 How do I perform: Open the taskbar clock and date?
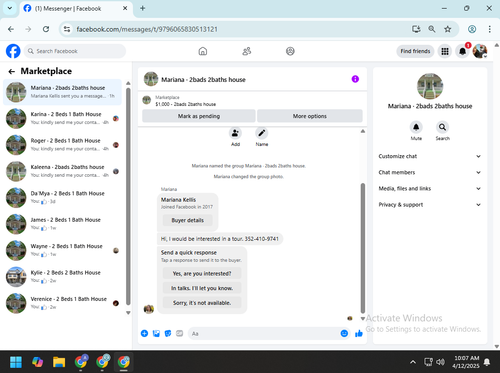(466, 362)
